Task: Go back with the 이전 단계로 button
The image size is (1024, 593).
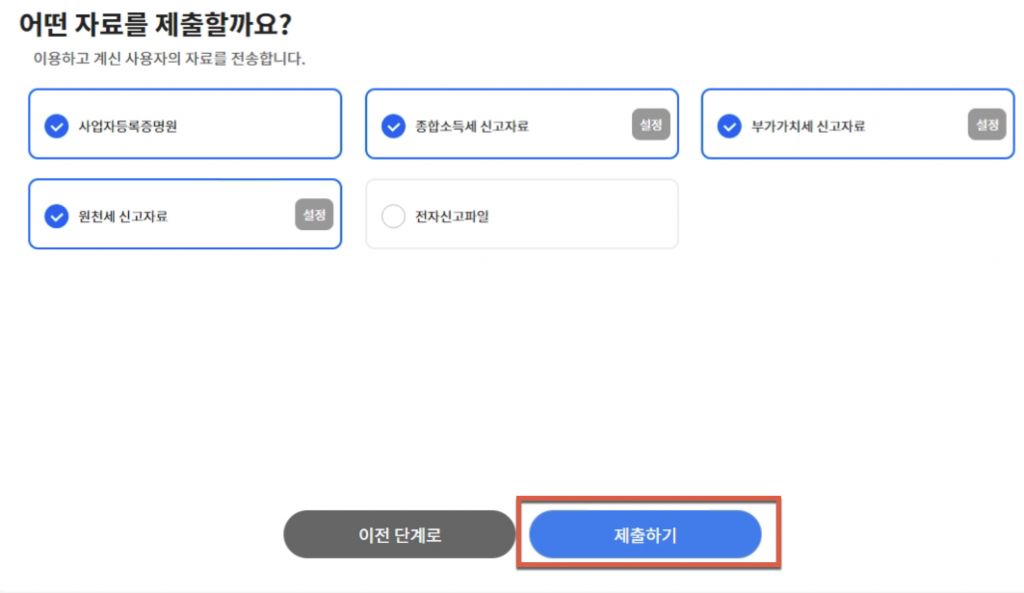Action: (399, 535)
